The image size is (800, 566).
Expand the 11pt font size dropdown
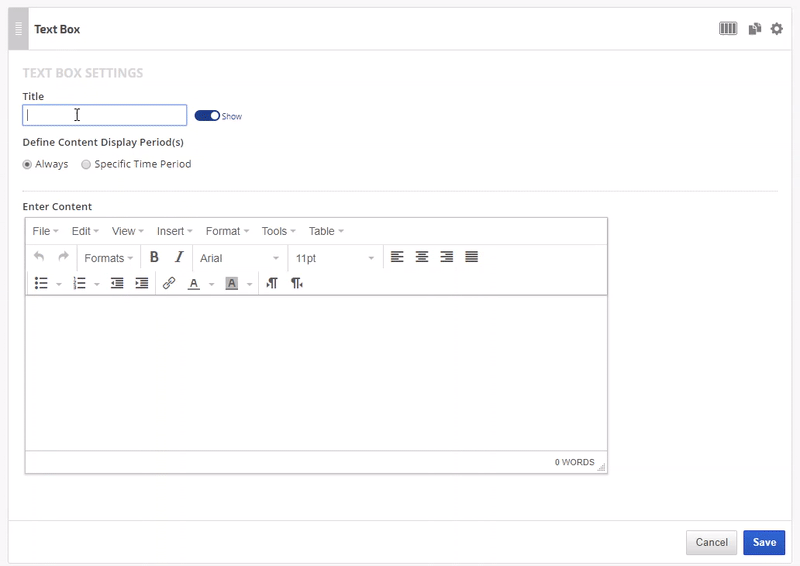coord(334,258)
